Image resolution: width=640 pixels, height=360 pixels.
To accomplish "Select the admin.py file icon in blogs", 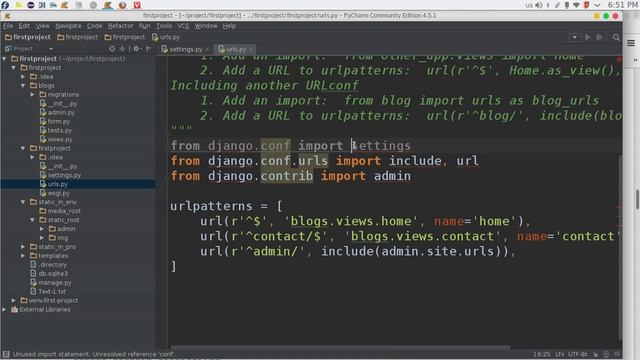I will 43,112.
